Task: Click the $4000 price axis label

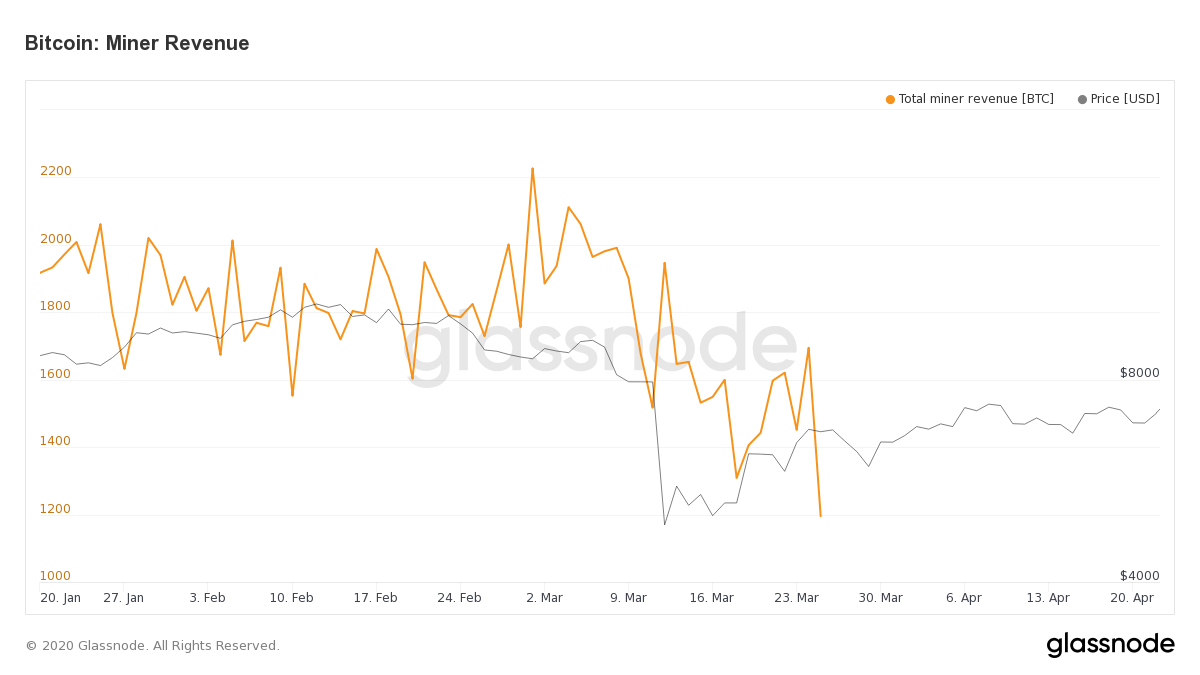Action: click(x=1140, y=576)
